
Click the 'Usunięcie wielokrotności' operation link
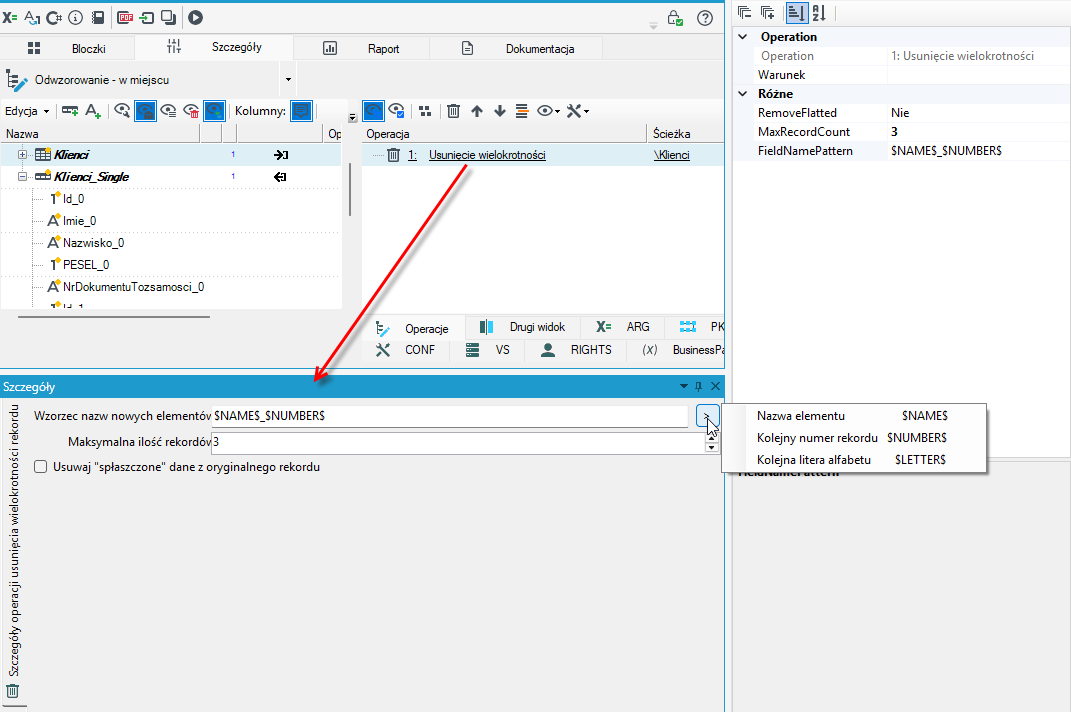(x=487, y=155)
